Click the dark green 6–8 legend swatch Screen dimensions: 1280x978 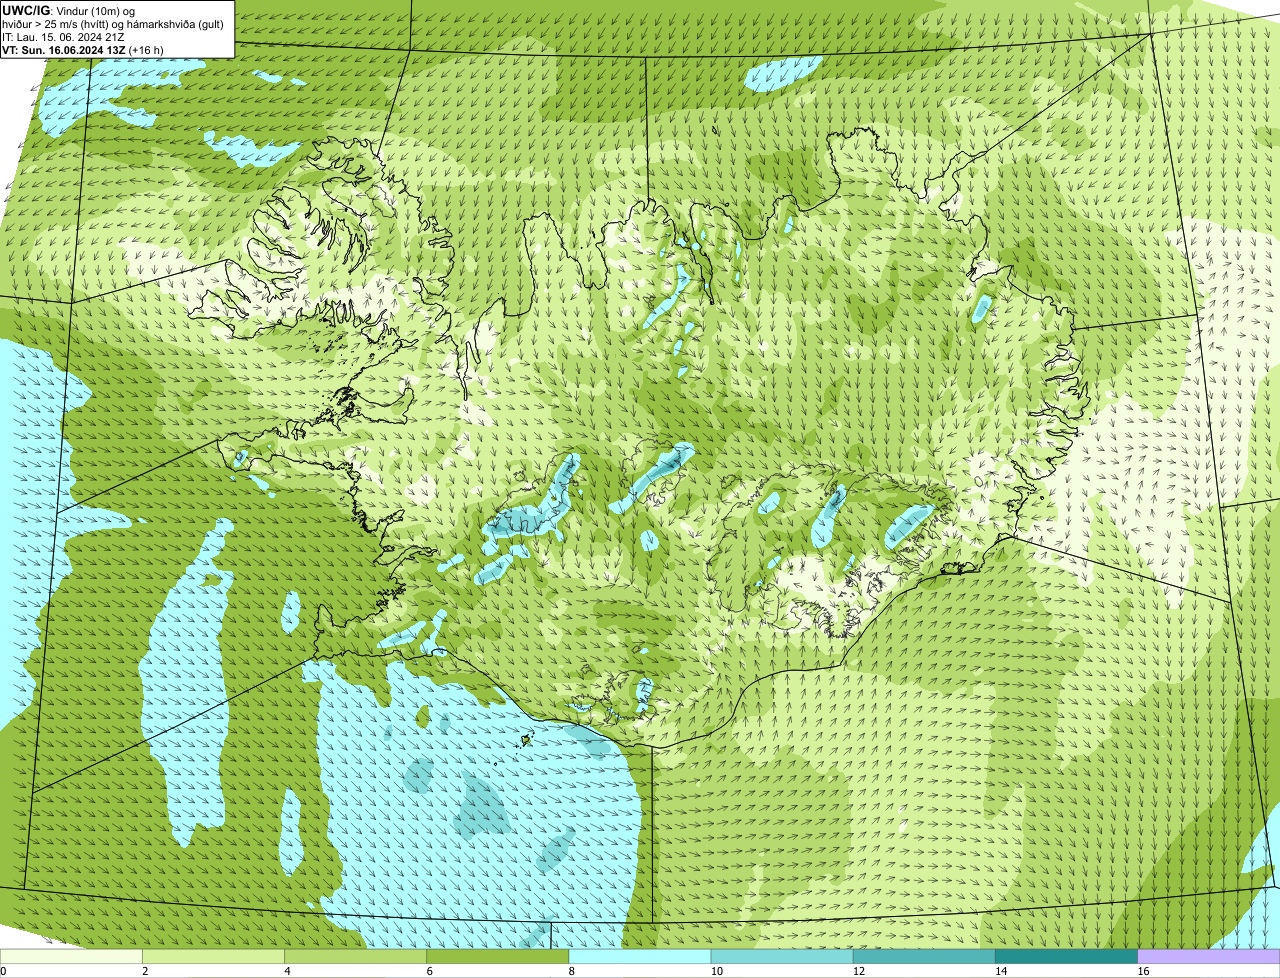tap(498, 956)
